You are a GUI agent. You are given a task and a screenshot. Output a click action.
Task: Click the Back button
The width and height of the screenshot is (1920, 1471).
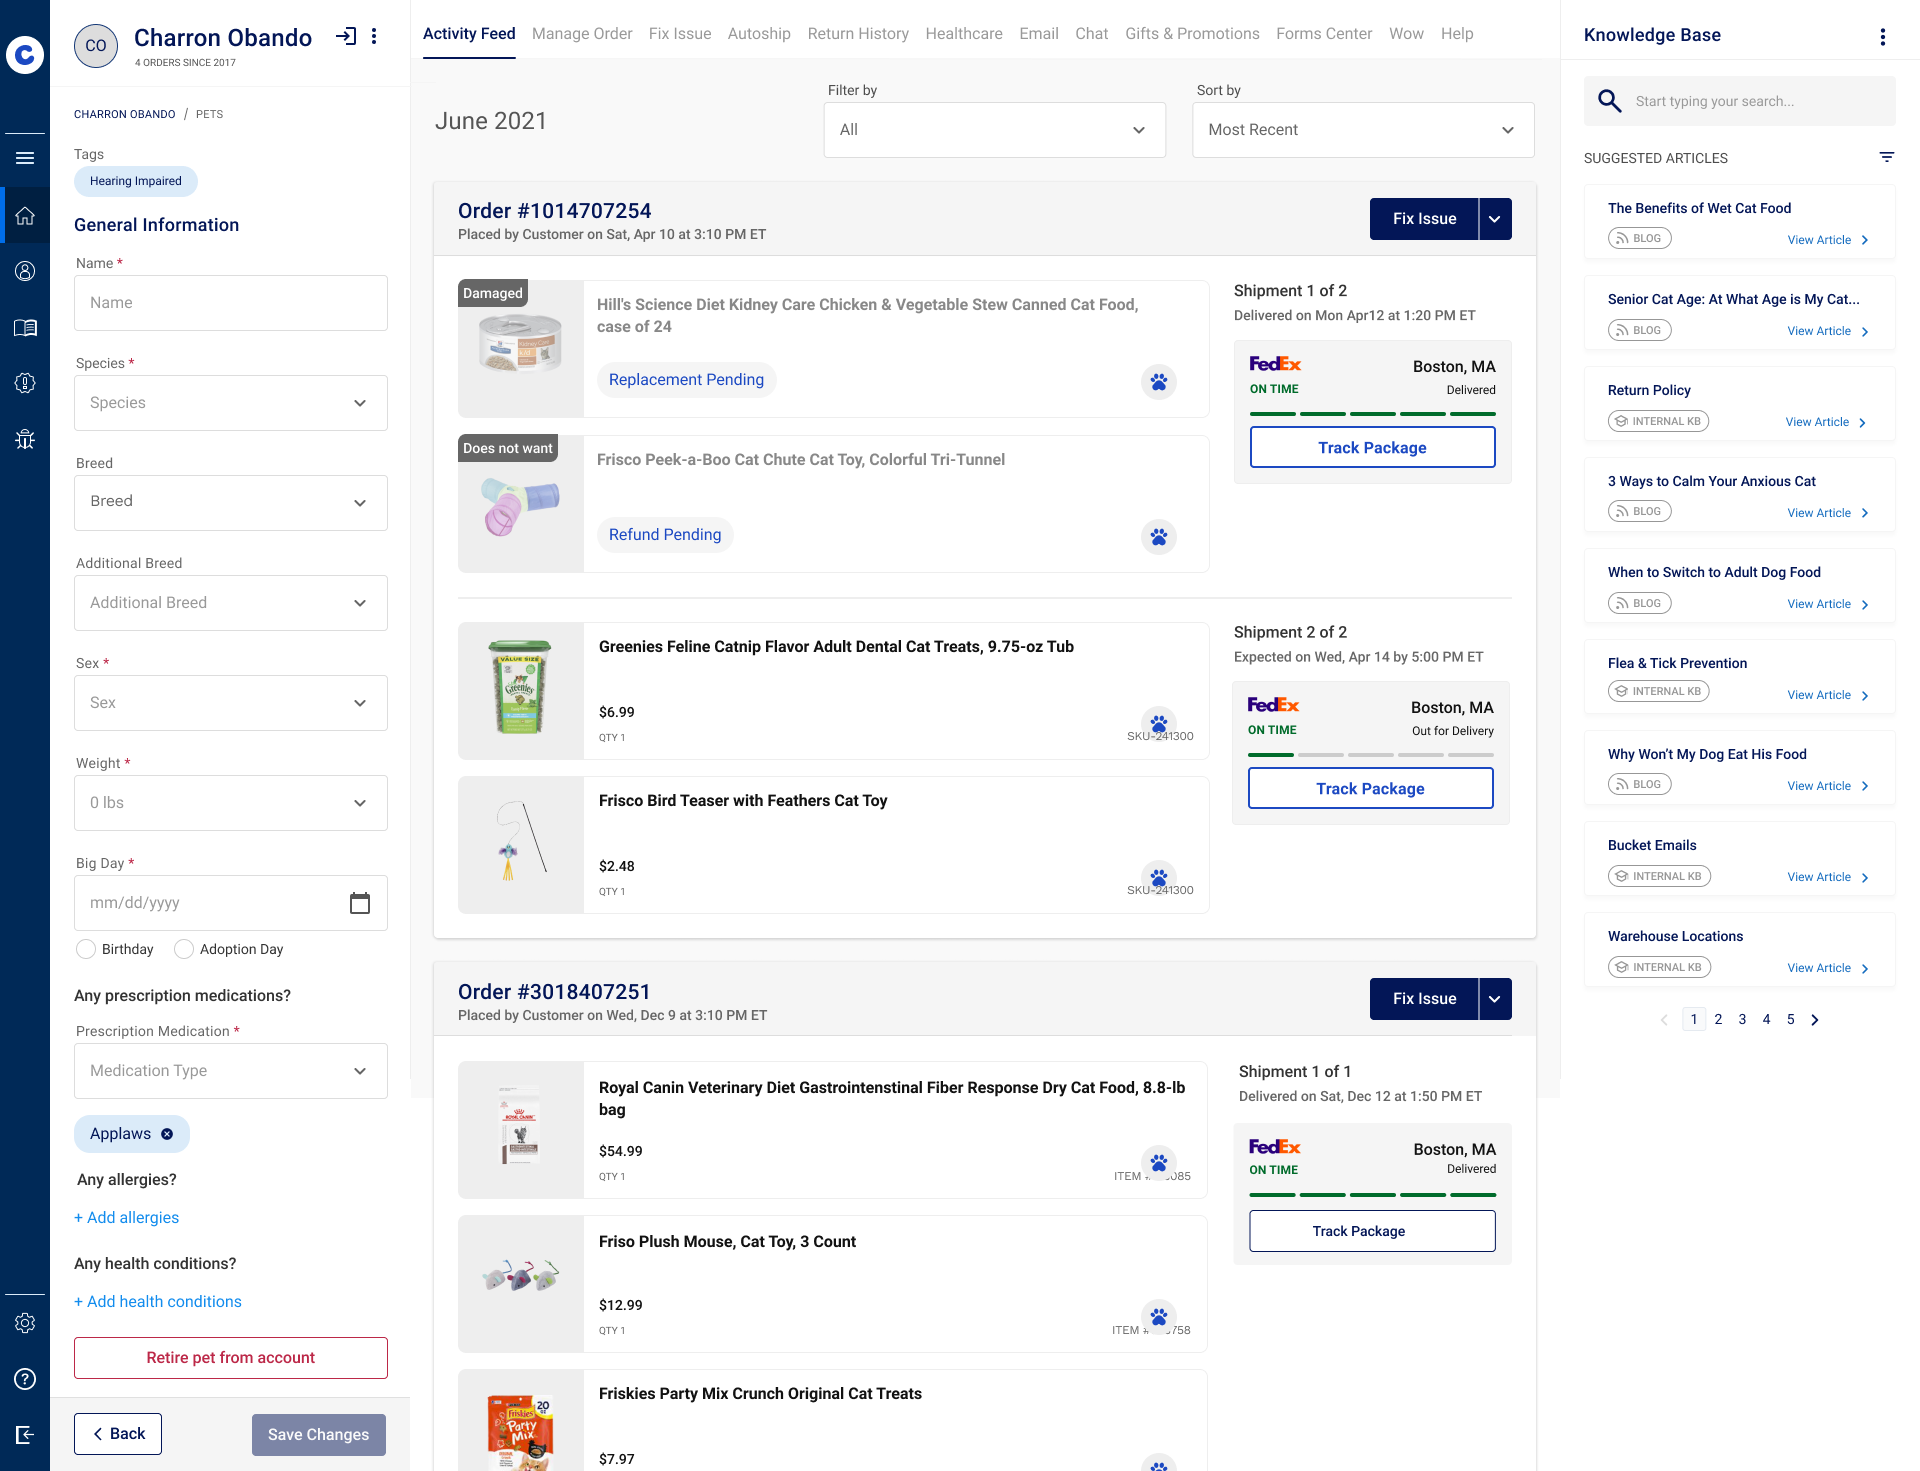(x=118, y=1434)
